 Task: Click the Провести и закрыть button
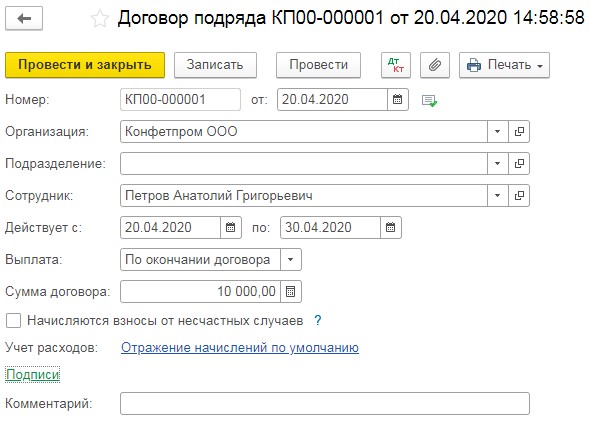(x=85, y=65)
